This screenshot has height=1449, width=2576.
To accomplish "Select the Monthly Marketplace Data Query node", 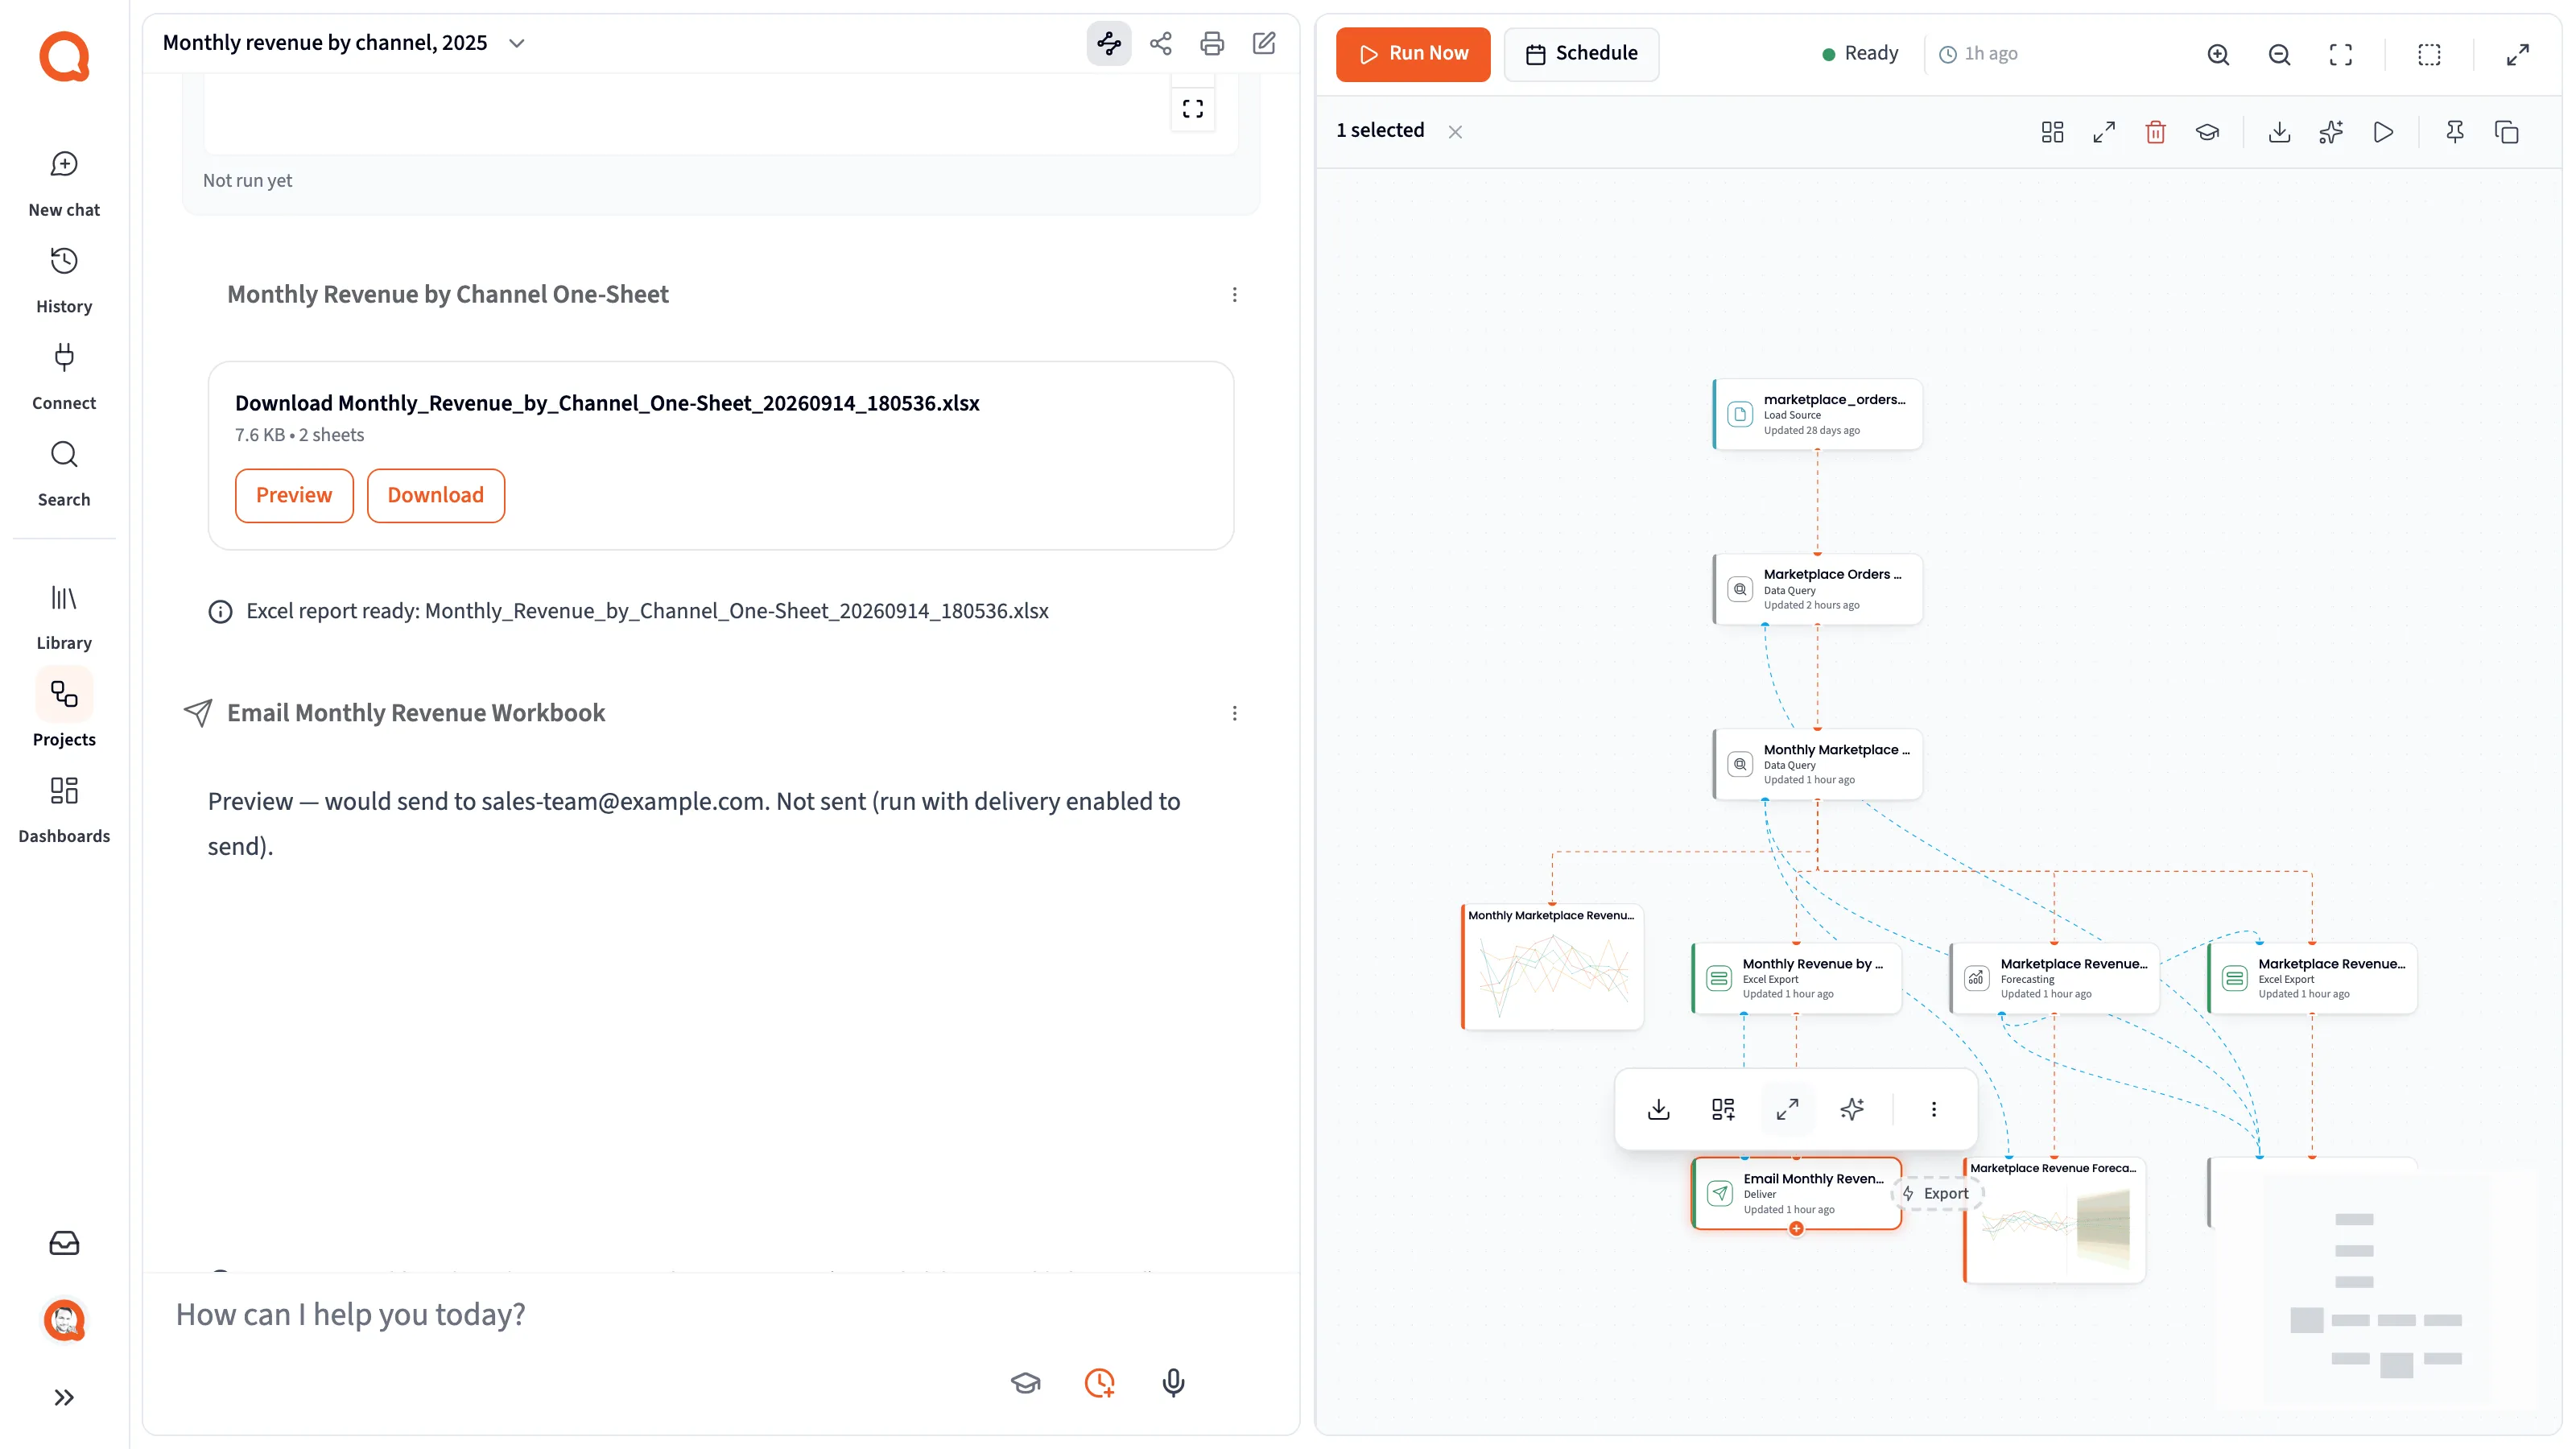I will [1817, 764].
